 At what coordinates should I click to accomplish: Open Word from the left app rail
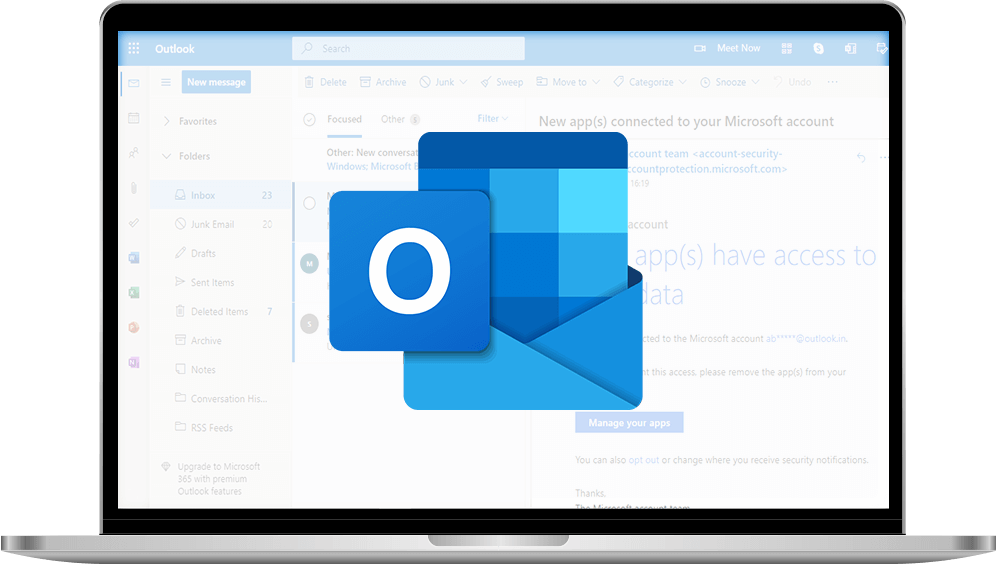(133, 257)
